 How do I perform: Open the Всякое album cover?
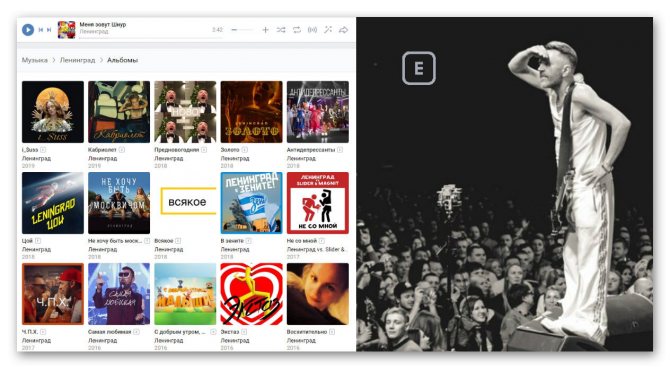point(185,203)
